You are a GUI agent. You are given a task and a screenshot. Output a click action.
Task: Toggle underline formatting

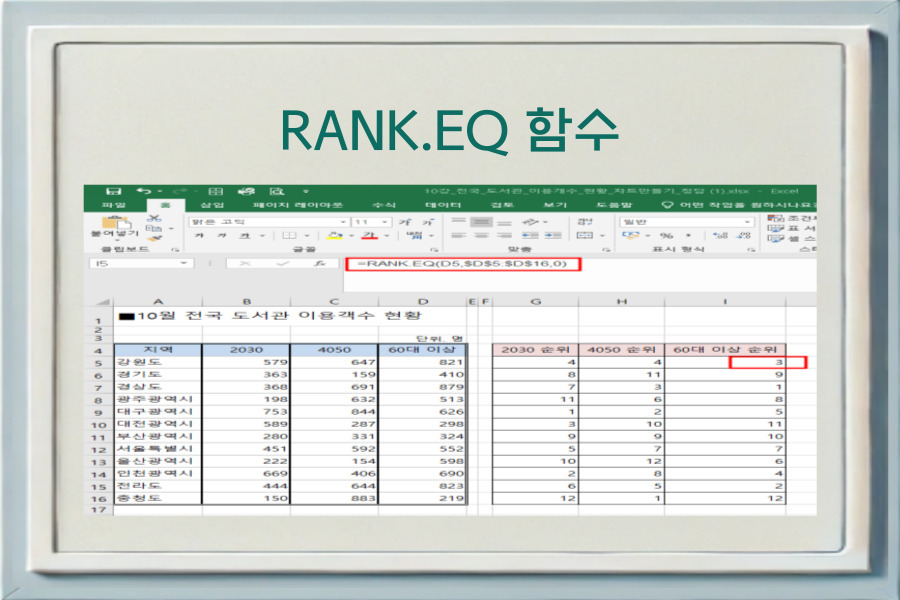click(x=245, y=235)
